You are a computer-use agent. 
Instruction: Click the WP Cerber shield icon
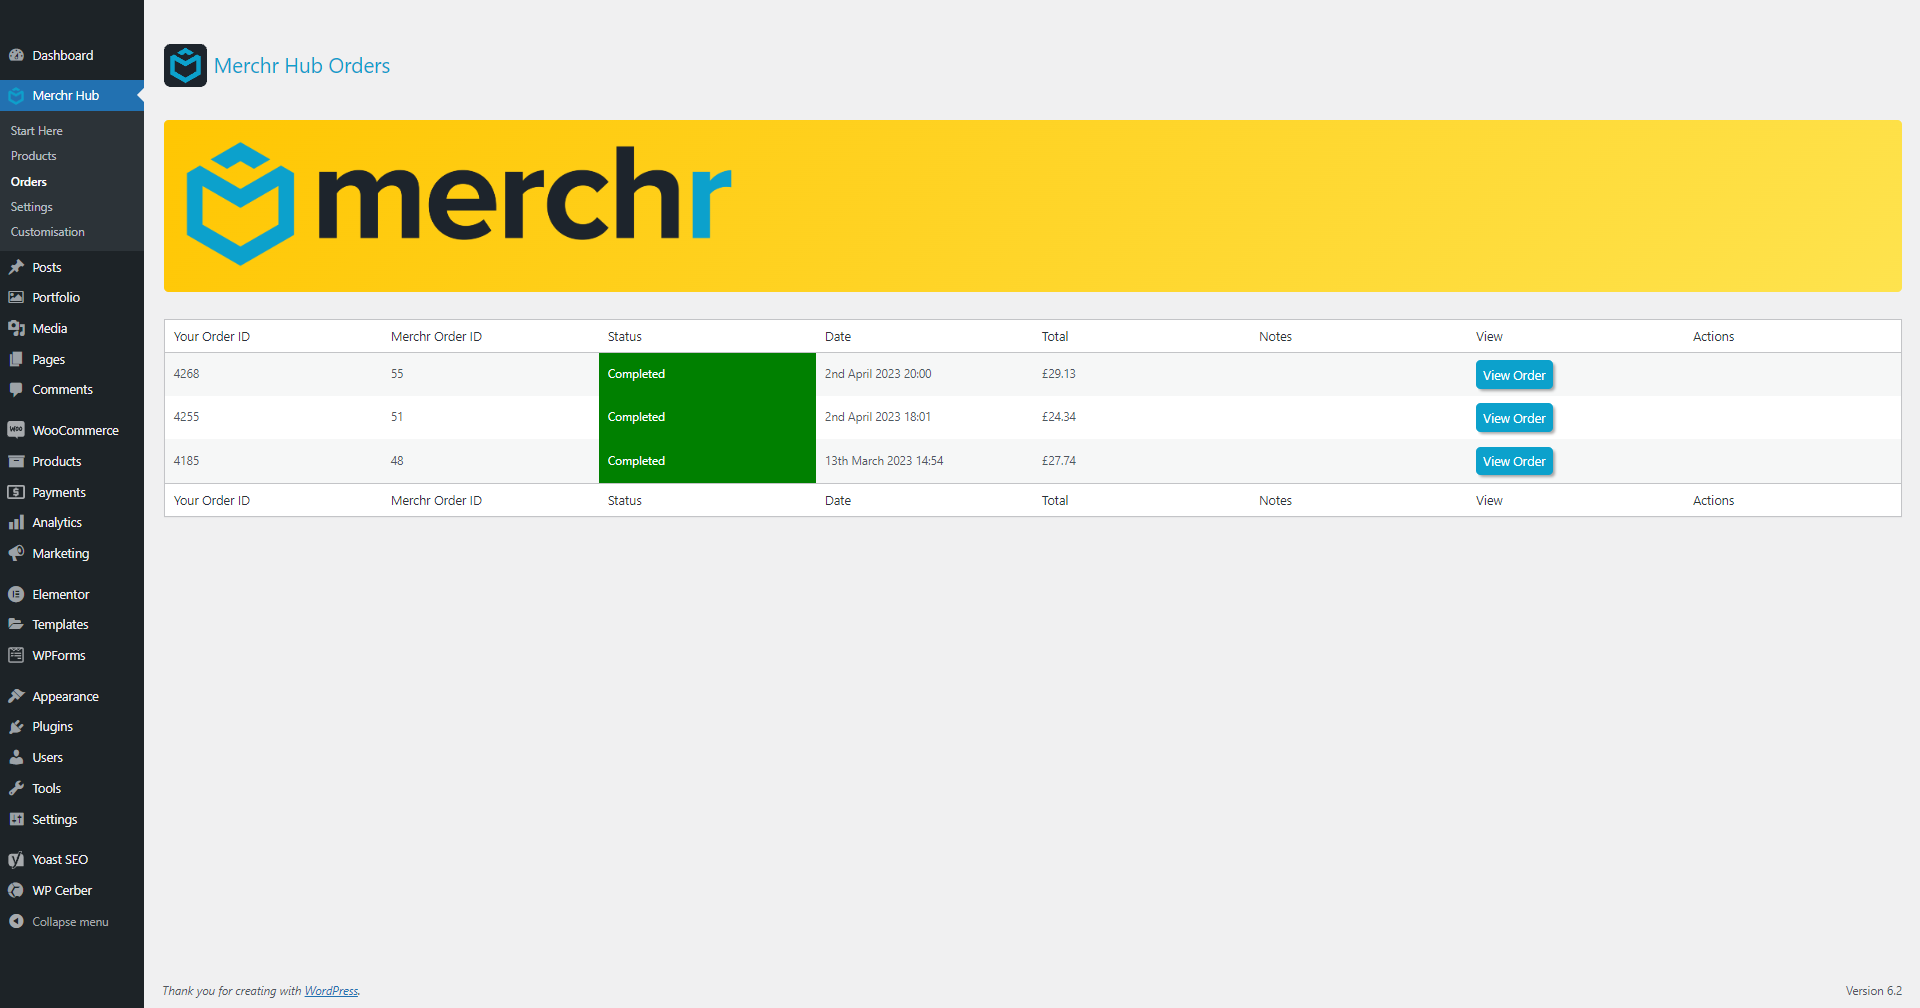coord(16,890)
